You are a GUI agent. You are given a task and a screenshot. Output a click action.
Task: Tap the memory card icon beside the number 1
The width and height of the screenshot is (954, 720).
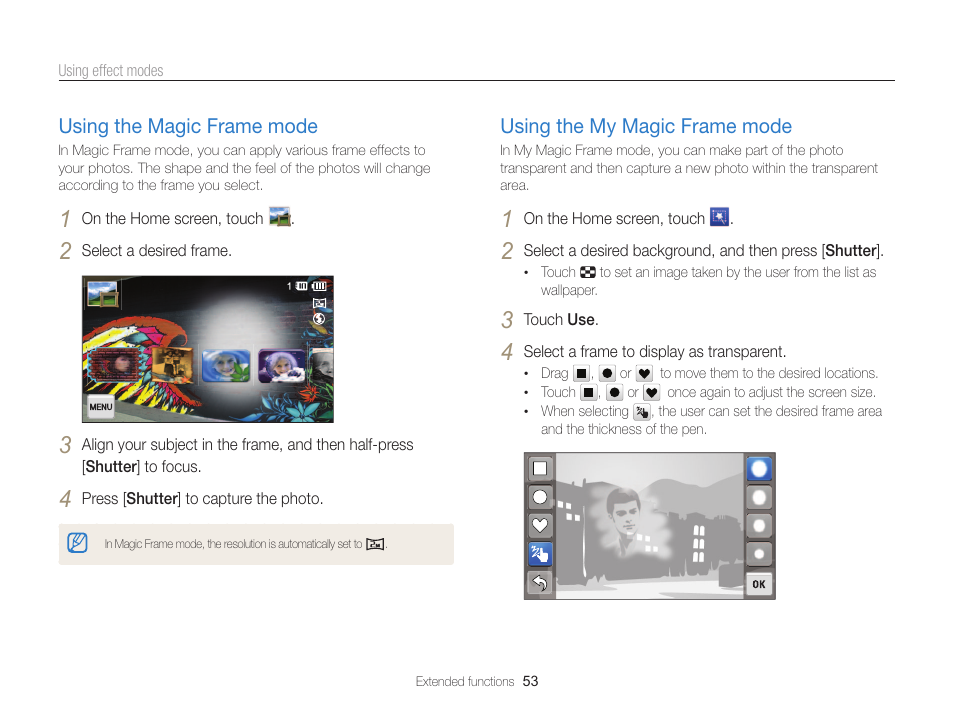(x=301, y=286)
